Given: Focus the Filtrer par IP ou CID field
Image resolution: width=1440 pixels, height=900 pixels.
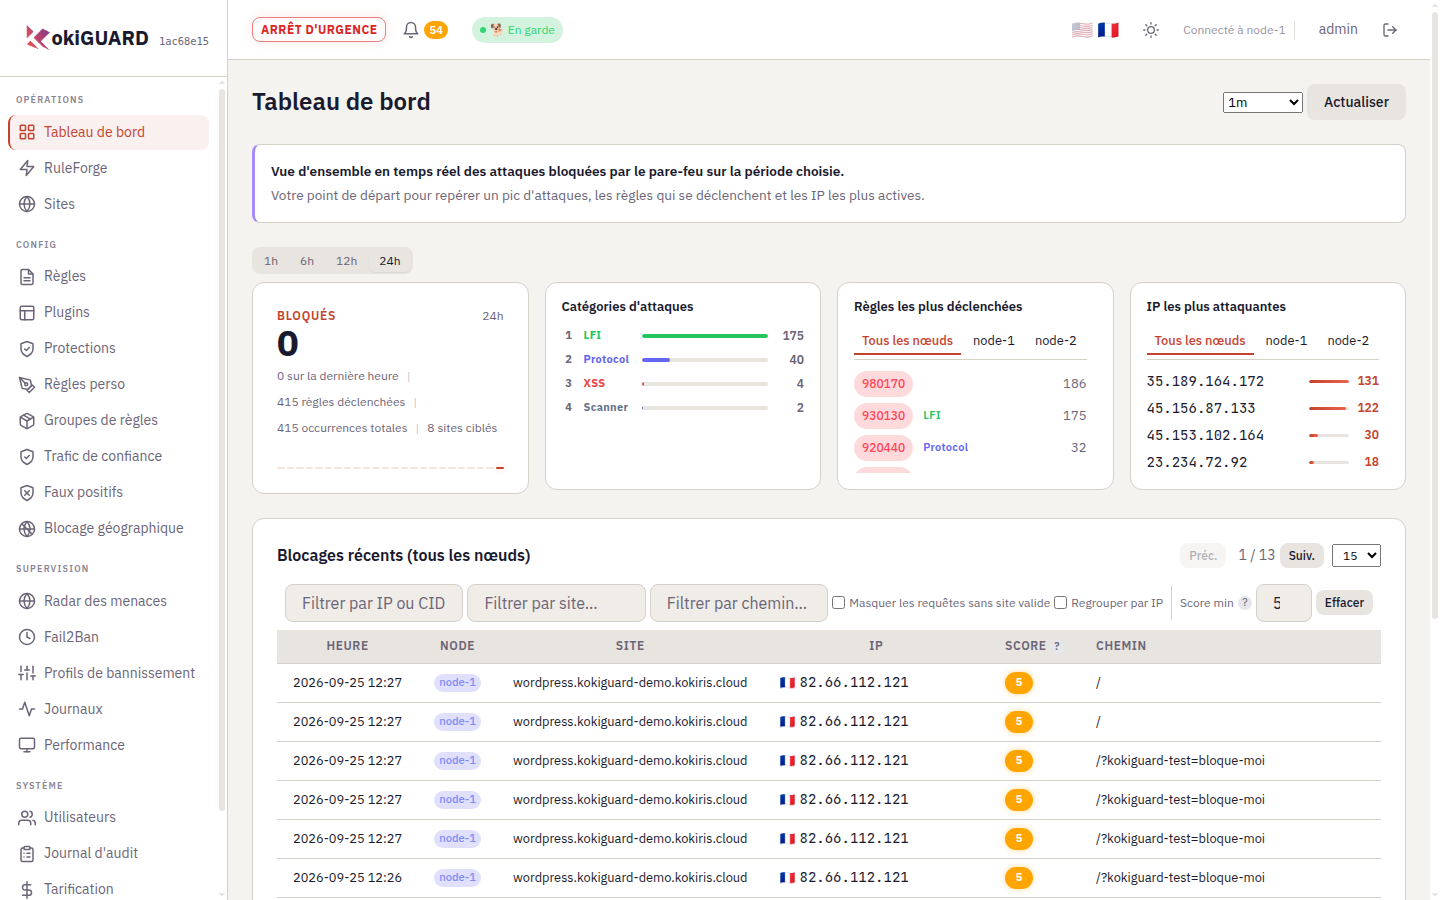Looking at the screenshot, I should click(x=374, y=603).
